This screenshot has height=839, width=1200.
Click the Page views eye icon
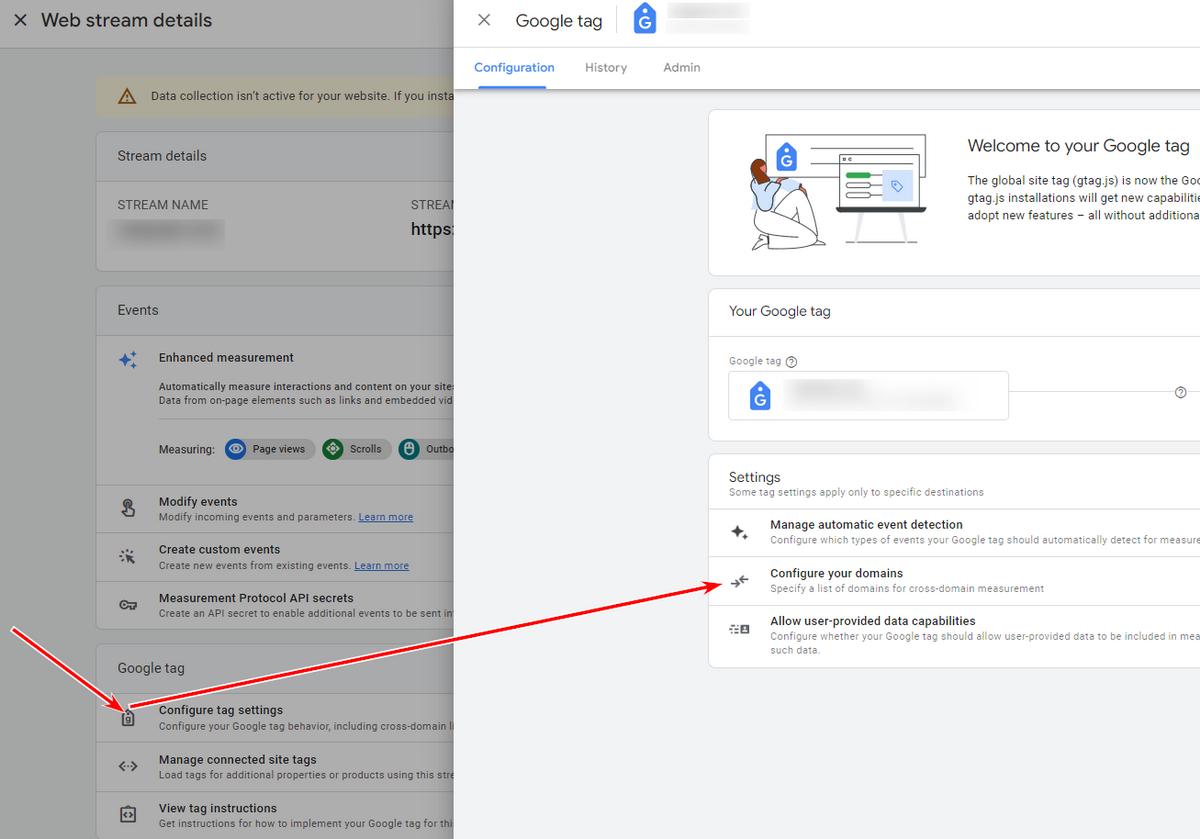pyautogui.click(x=236, y=449)
